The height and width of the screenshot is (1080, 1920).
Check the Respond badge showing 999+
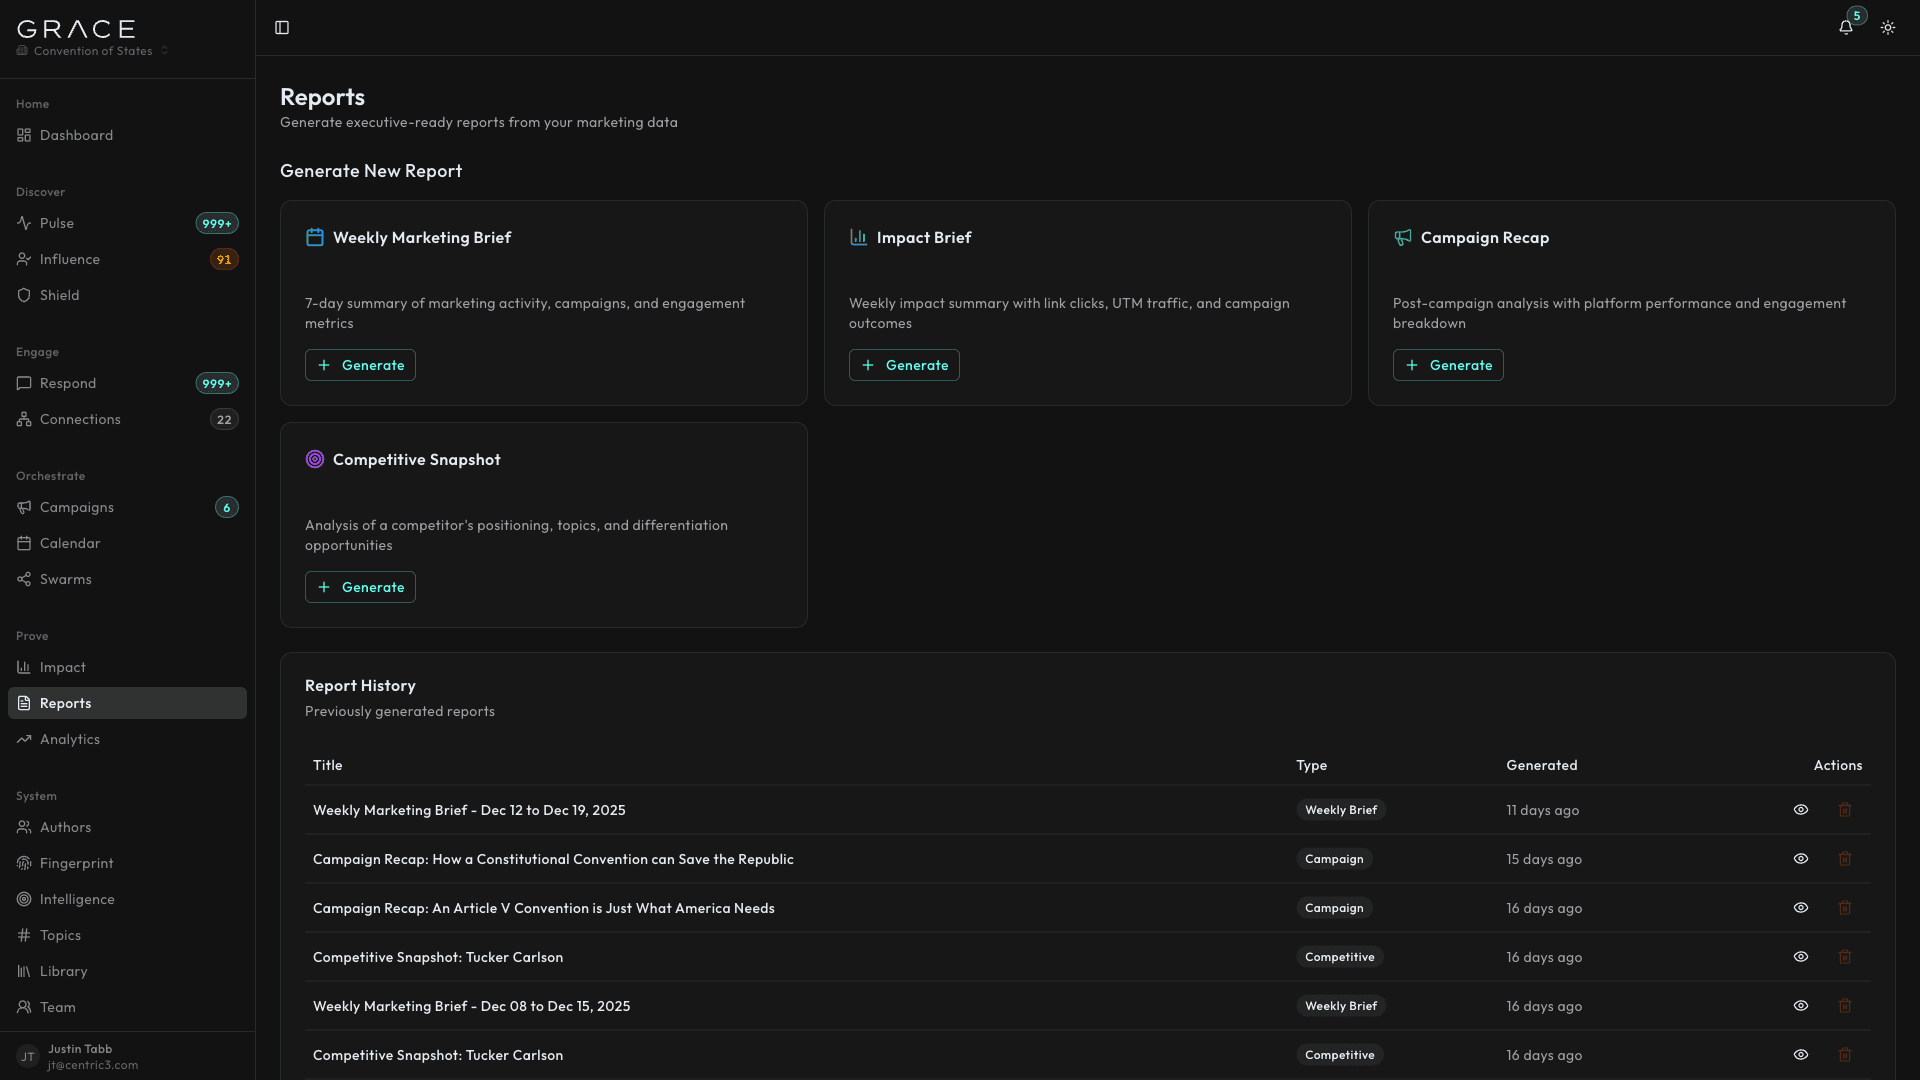click(x=216, y=383)
